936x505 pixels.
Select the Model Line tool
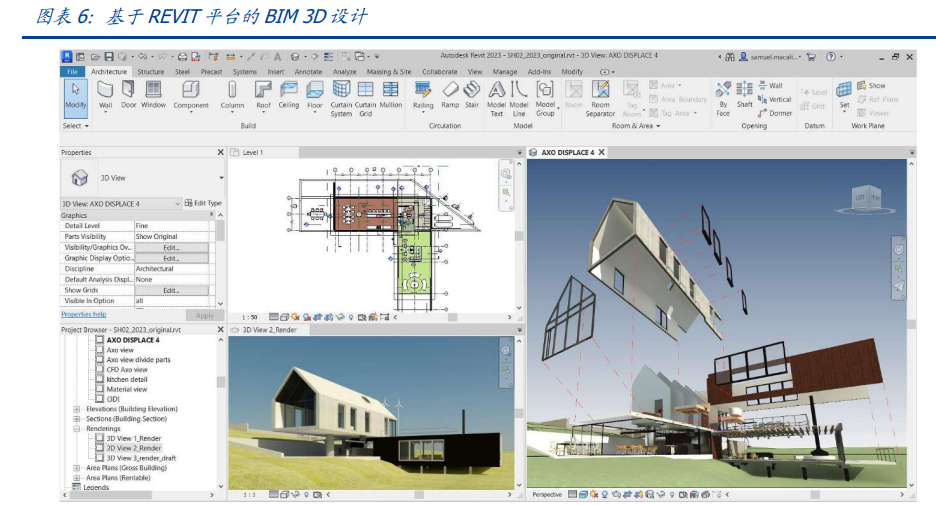[x=519, y=98]
